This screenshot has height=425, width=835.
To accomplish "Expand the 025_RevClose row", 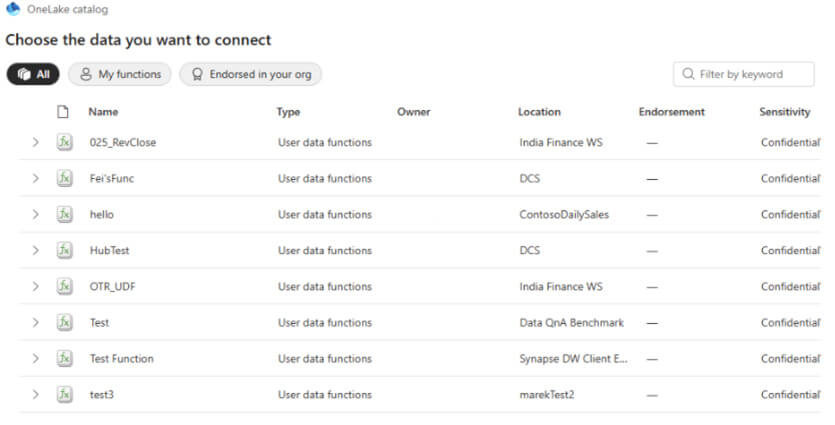I will (x=35, y=143).
